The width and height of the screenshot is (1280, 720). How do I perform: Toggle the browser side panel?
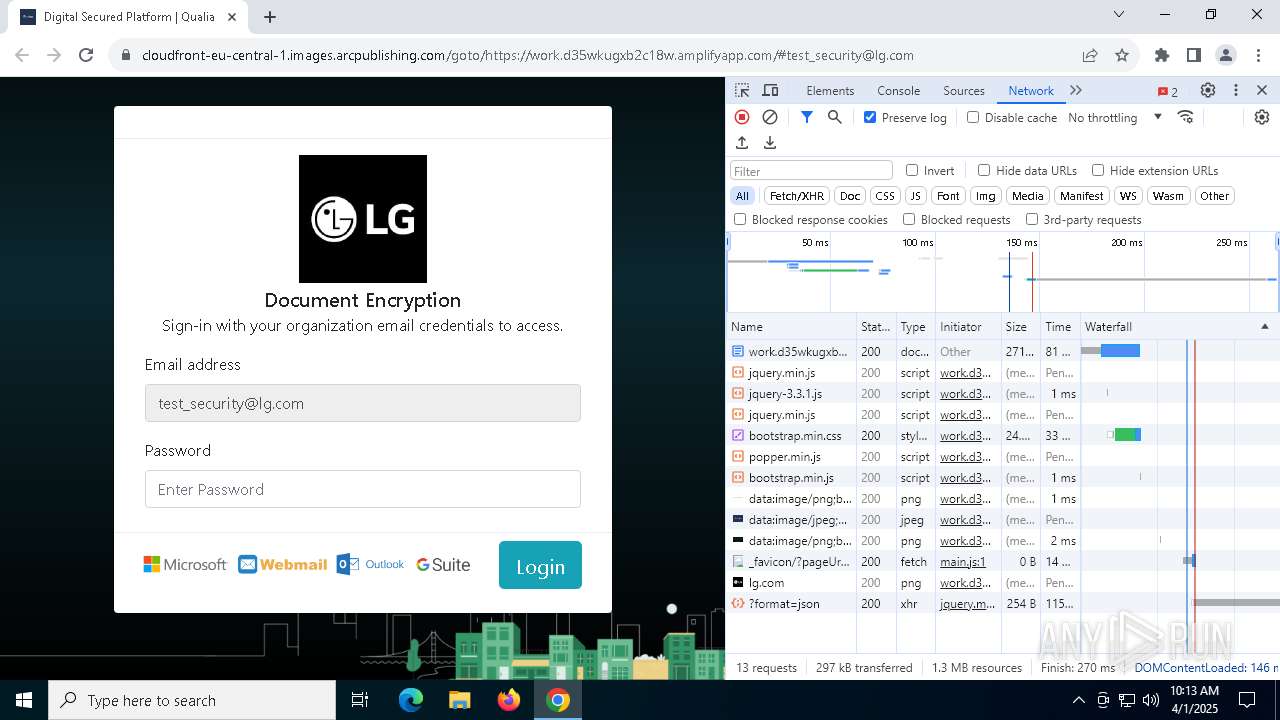click(1194, 55)
